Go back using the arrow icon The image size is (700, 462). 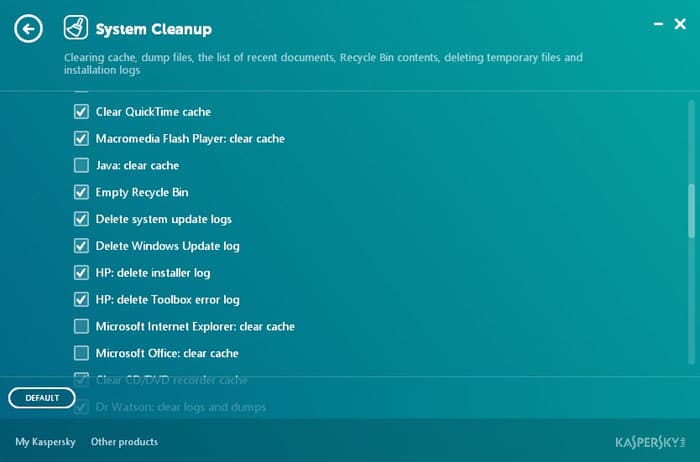(29, 29)
